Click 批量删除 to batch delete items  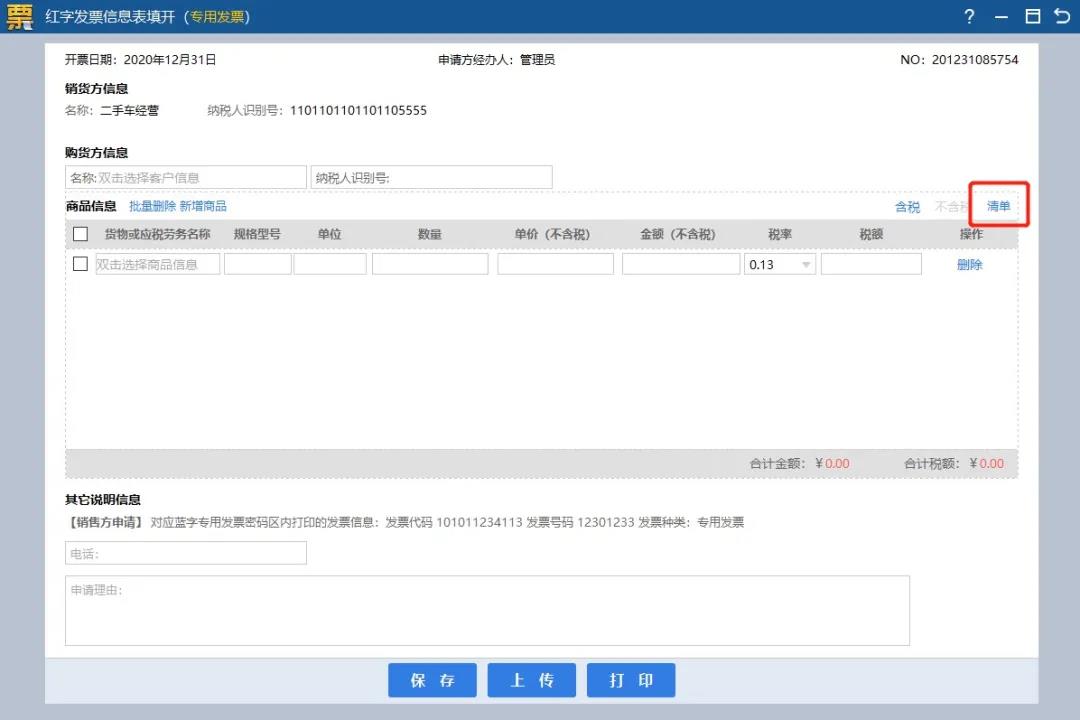(149, 207)
